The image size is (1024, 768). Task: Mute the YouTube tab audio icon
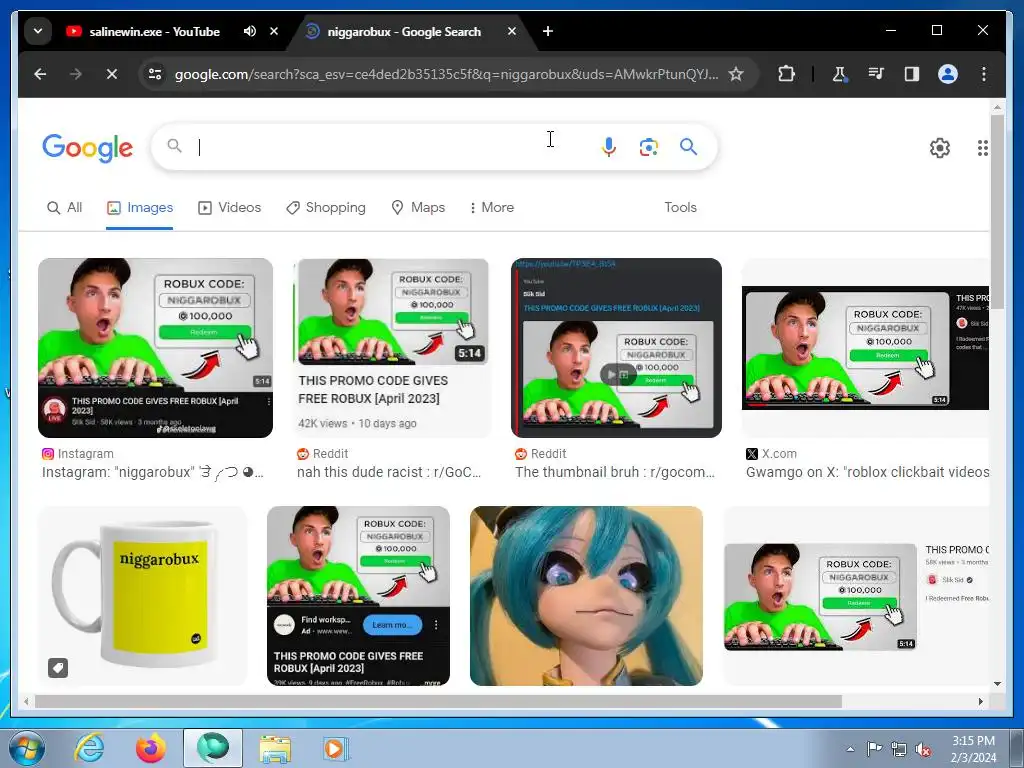coord(249,31)
